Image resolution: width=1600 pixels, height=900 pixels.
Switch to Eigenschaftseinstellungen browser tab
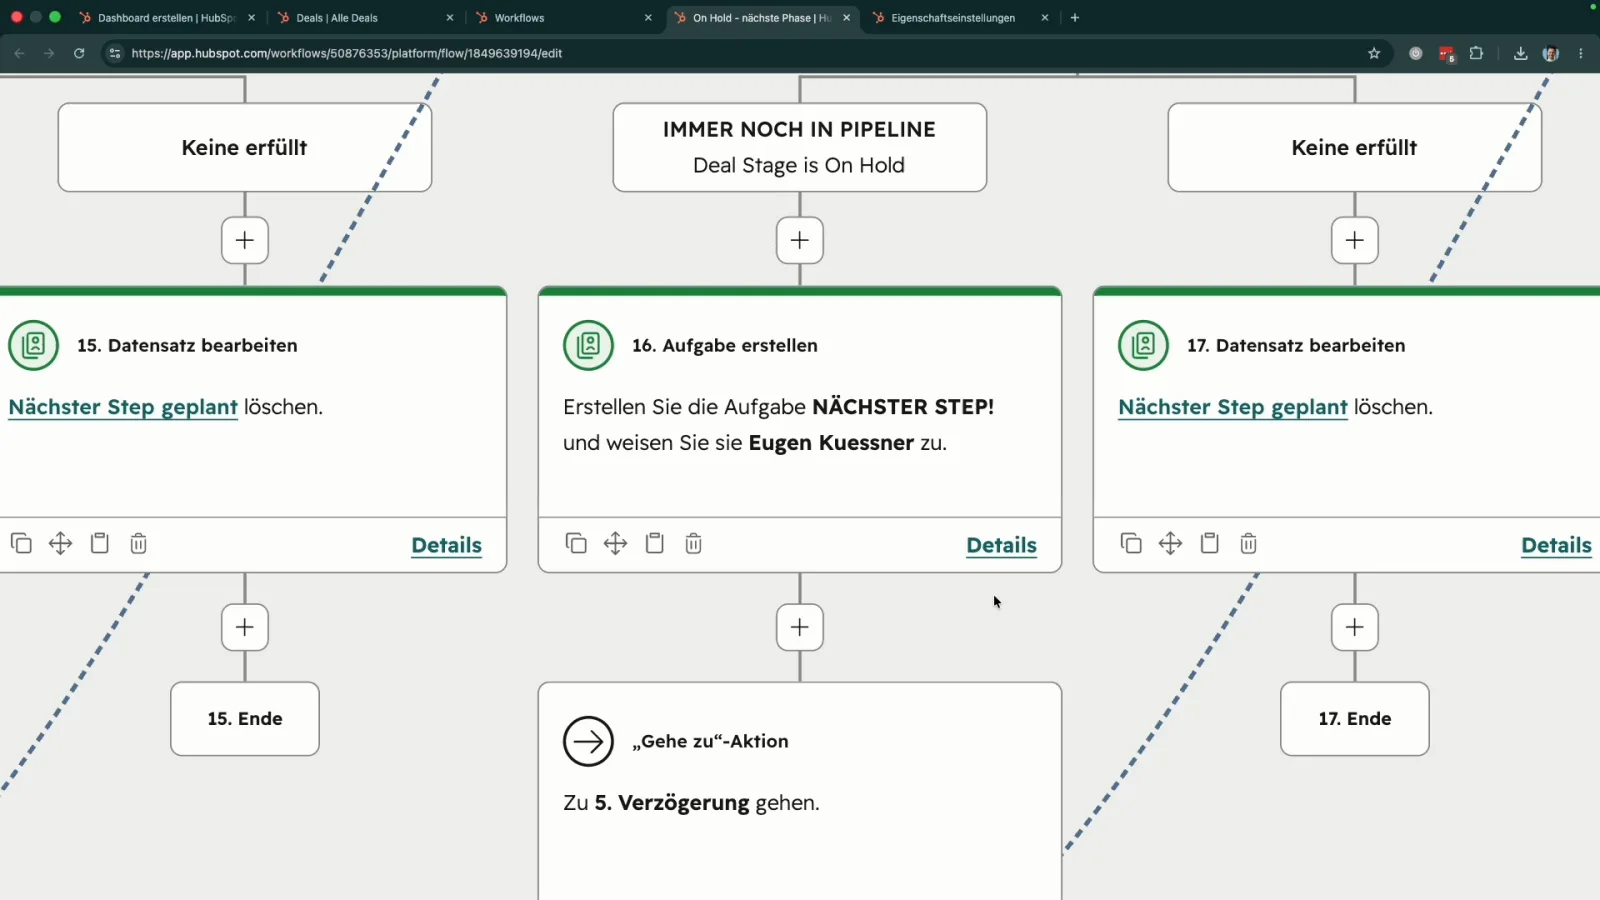pos(960,18)
